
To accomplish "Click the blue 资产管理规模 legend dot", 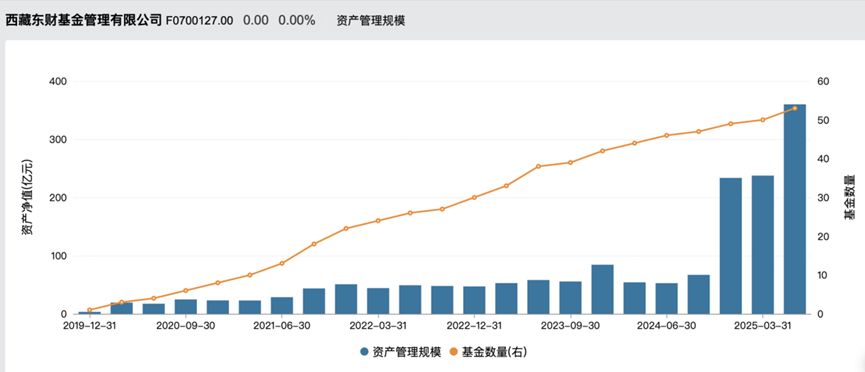I will click(x=364, y=352).
